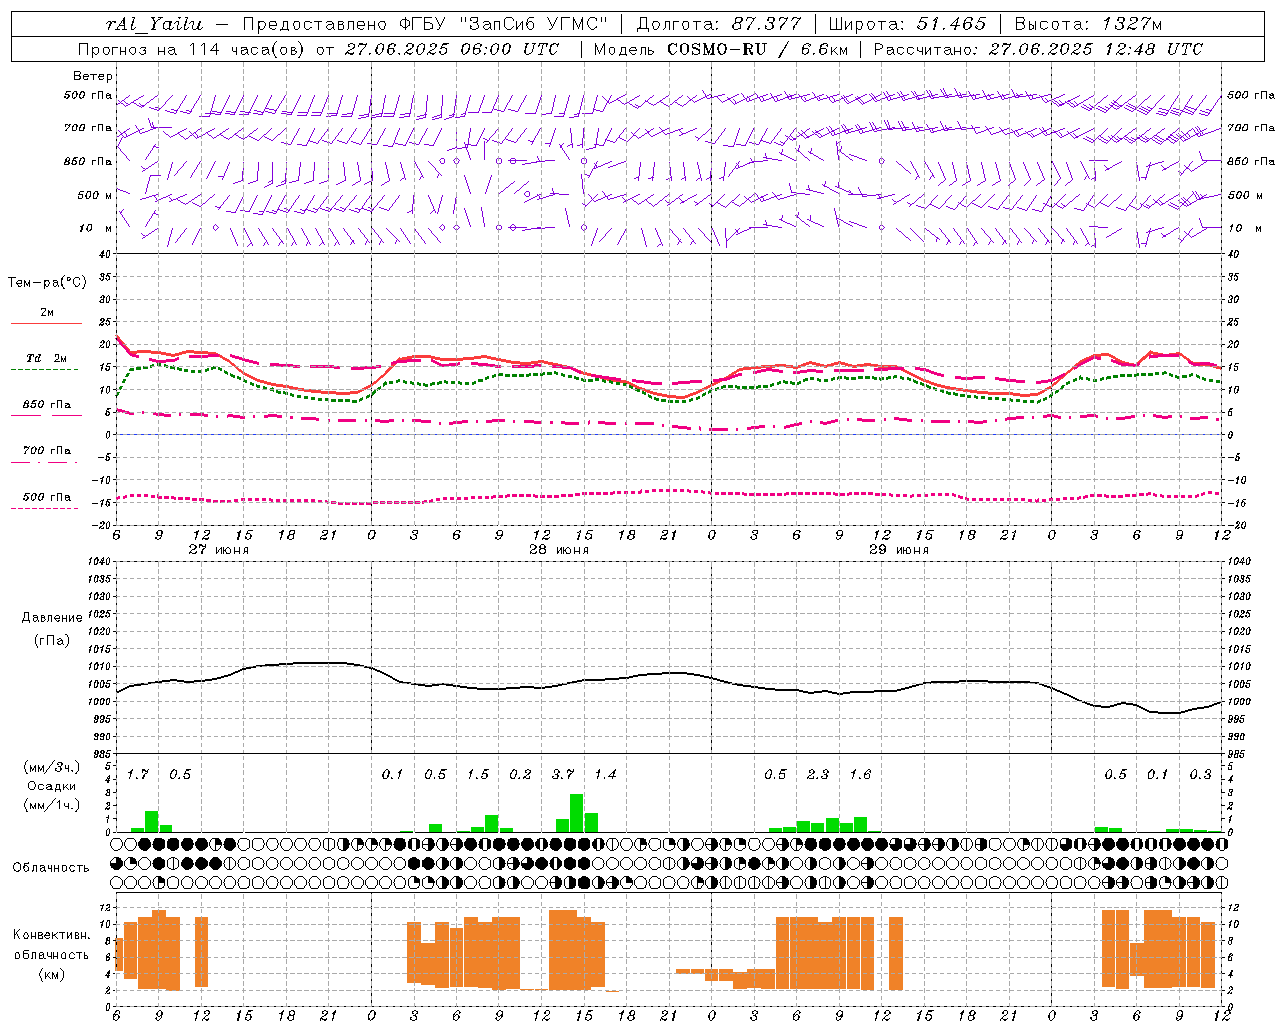1280x1024 pixels.
Task: Click Рассчитано: 27.06.2025 12:48 UTC text
Action: (x=1038, y=49)
